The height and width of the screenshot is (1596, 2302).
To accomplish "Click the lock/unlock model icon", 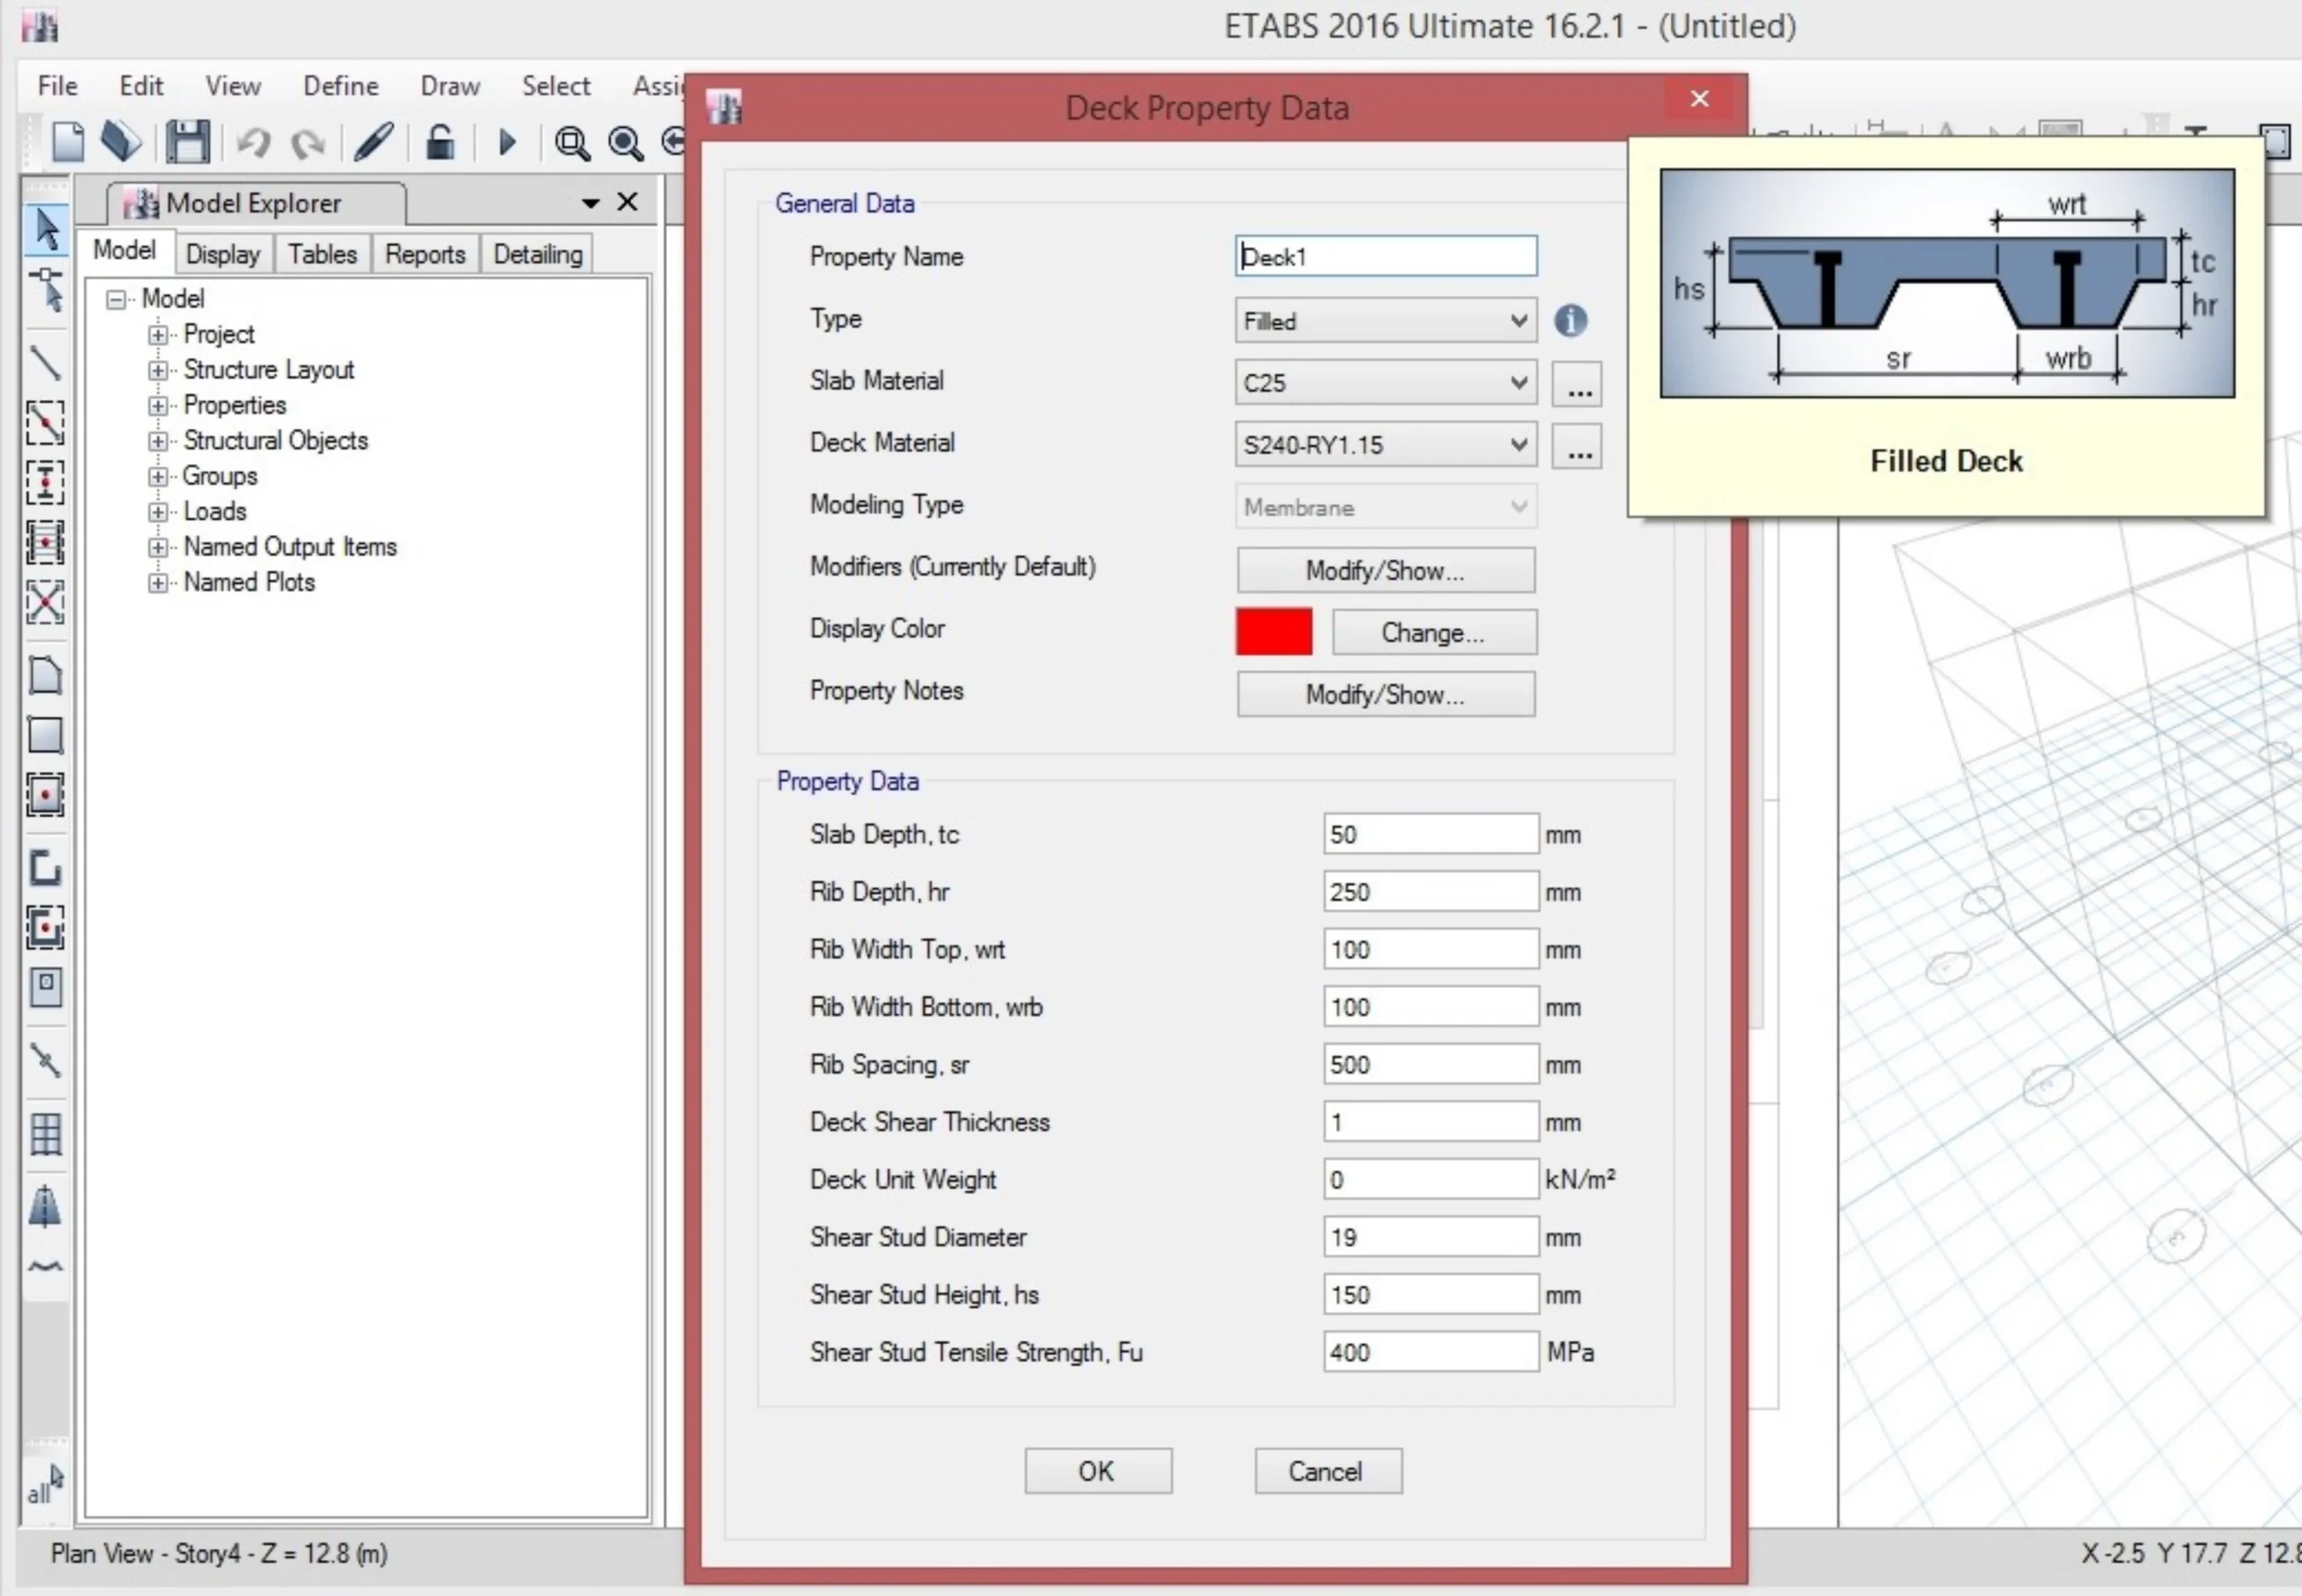I will 440,142.
